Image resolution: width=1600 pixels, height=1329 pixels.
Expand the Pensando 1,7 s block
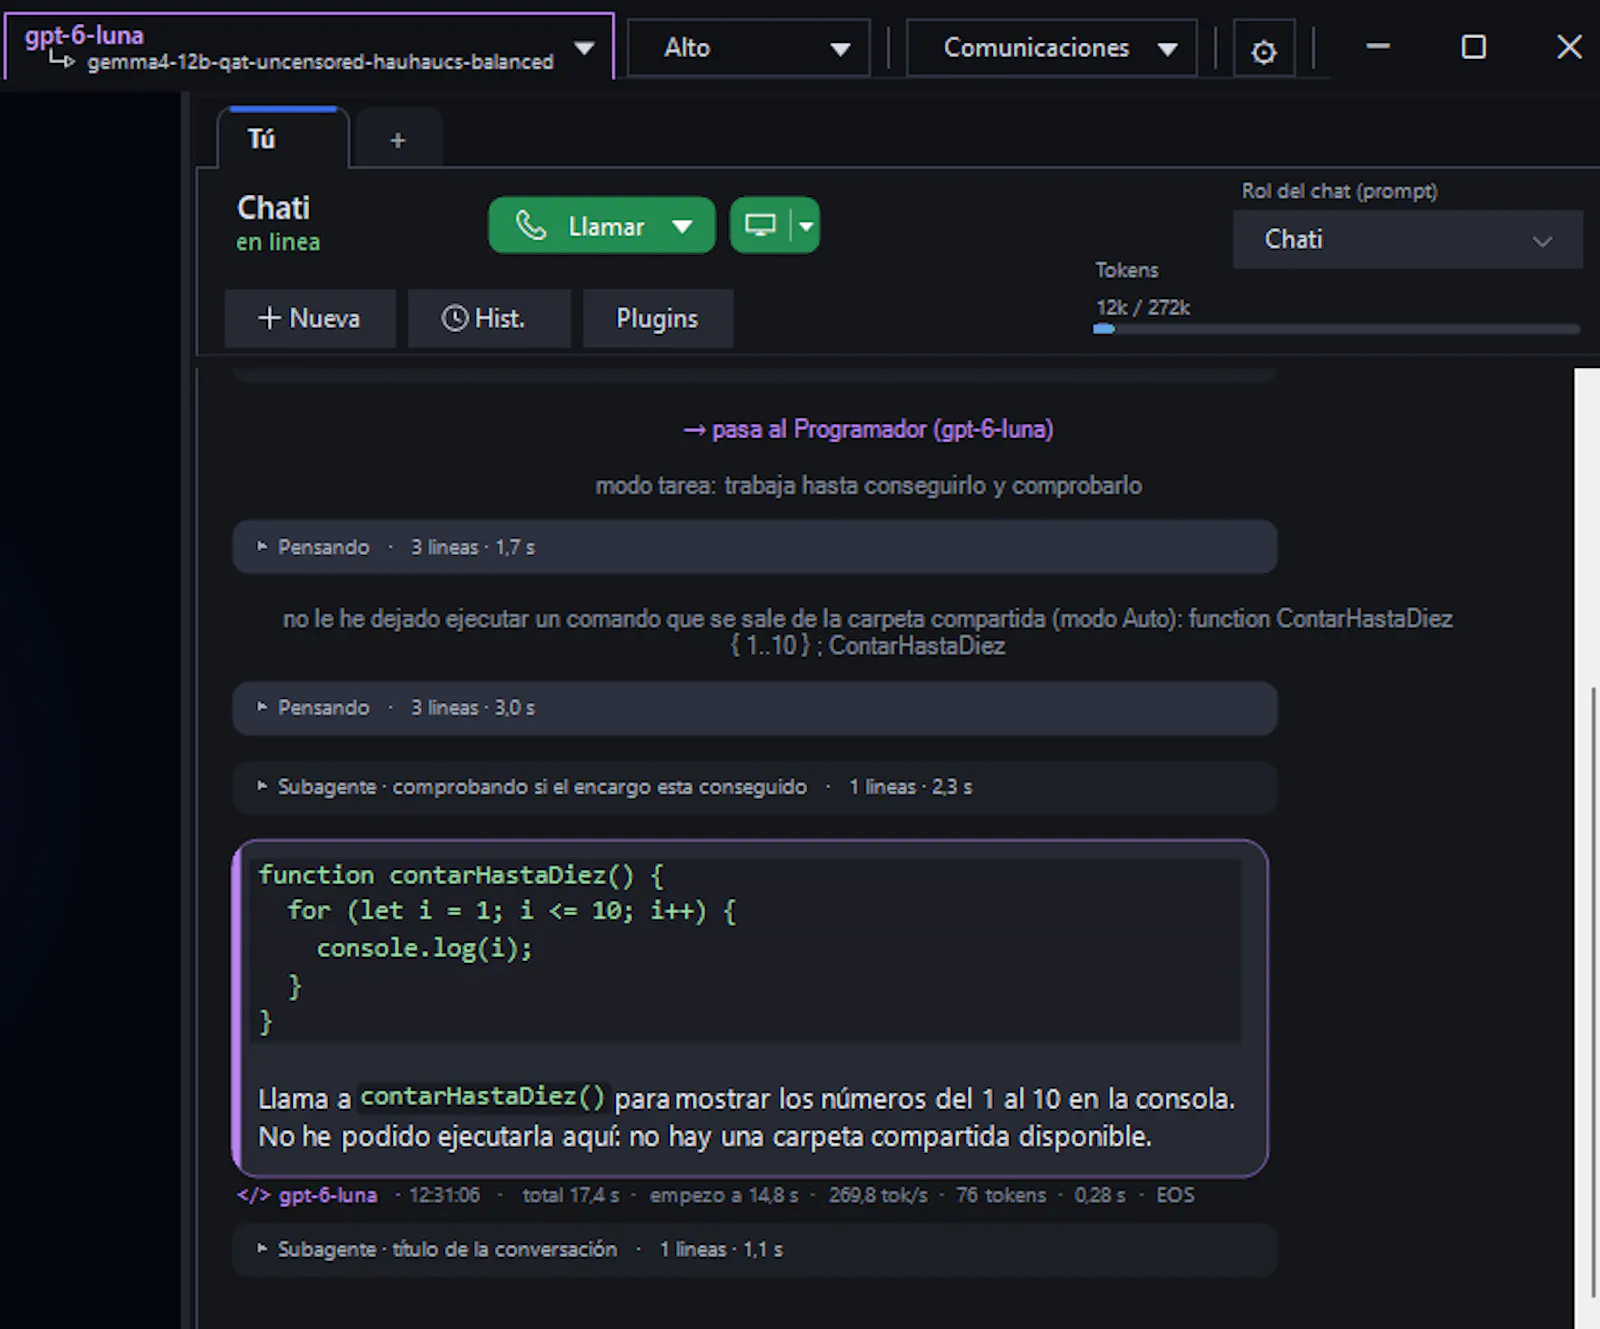[755, 547]
